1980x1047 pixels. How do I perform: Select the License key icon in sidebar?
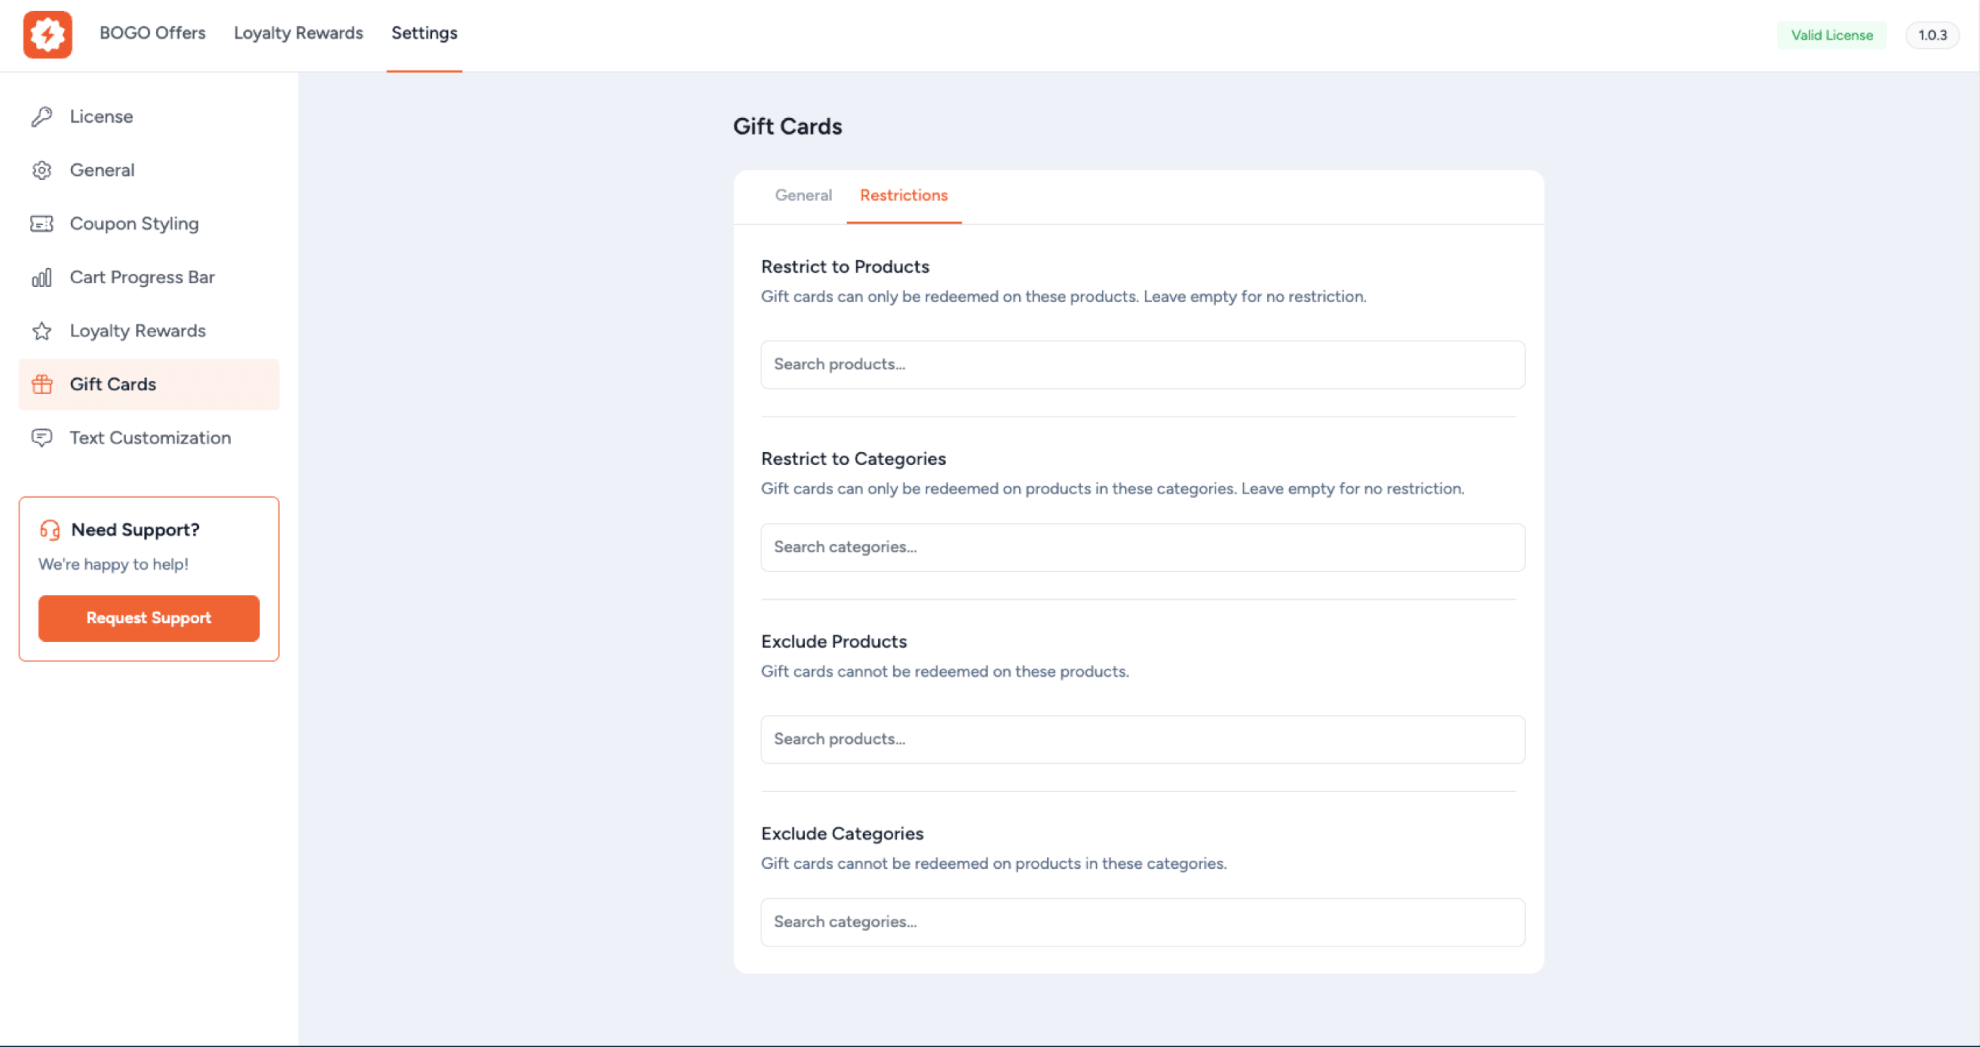41,116
